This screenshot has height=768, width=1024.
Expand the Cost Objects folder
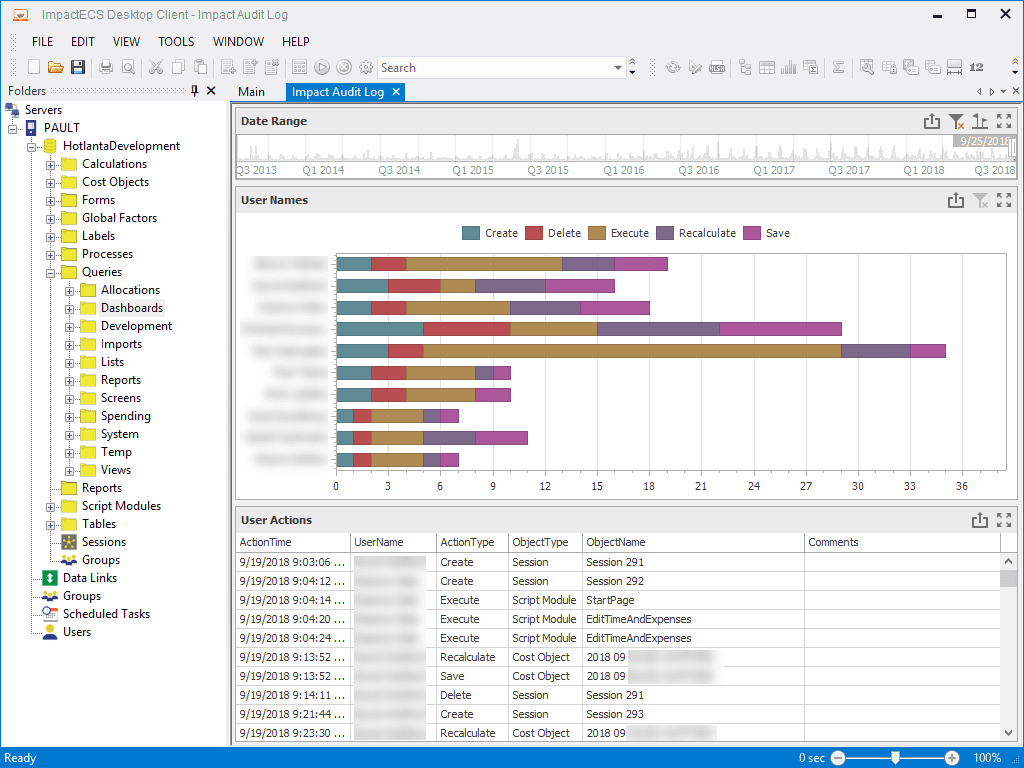pyautogui.click(x=50, y=183)
